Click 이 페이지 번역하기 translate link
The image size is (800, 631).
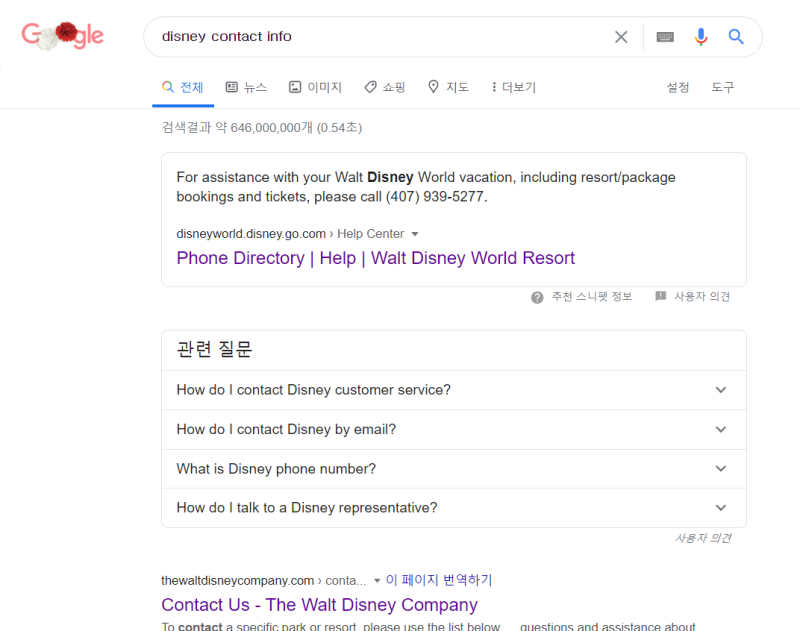click(x=439, y=580)
